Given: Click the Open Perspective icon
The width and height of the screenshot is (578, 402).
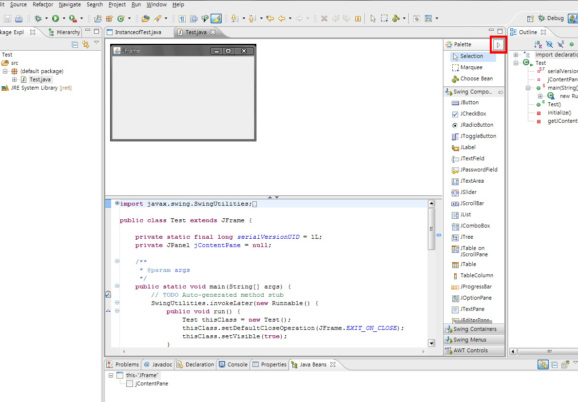Looking at the screenshot, I should (530, 18).
